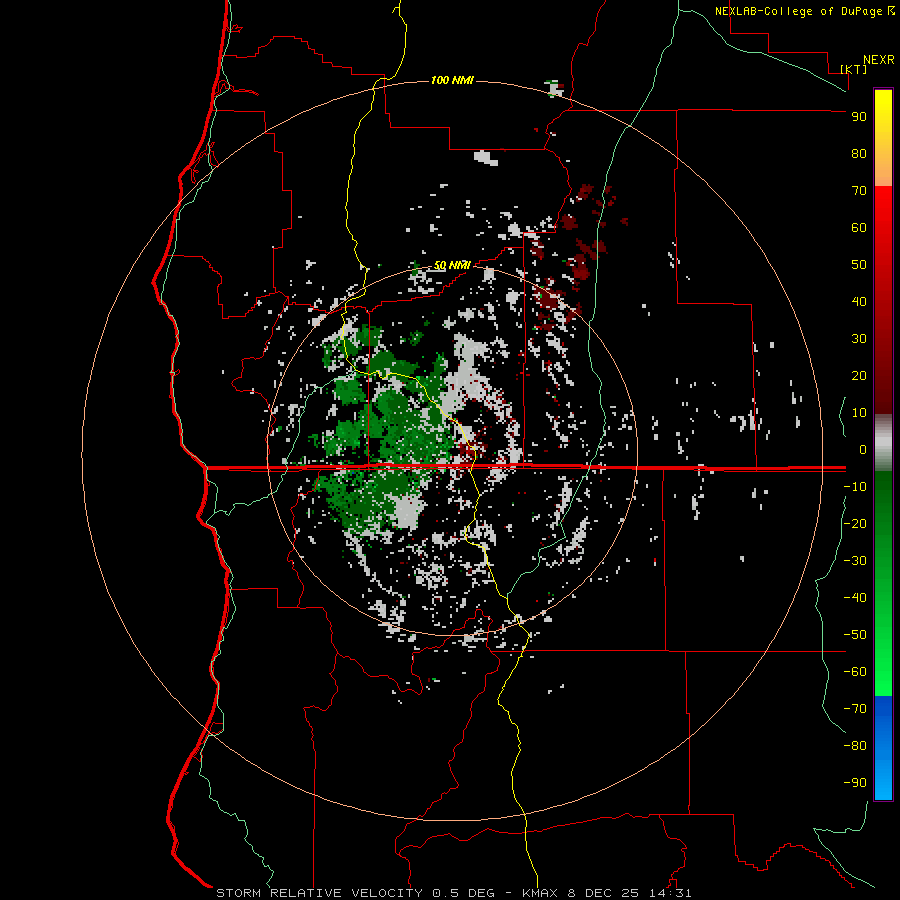Select the 50 NMI range ring label

click(x=452, y=265)
